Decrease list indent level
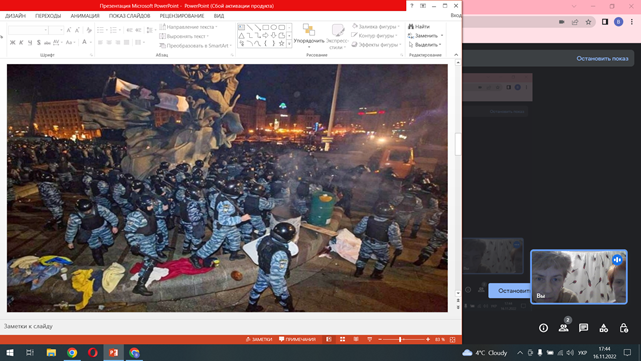The width and height of the screenshot is (642, 362). (x=129, y=30)
